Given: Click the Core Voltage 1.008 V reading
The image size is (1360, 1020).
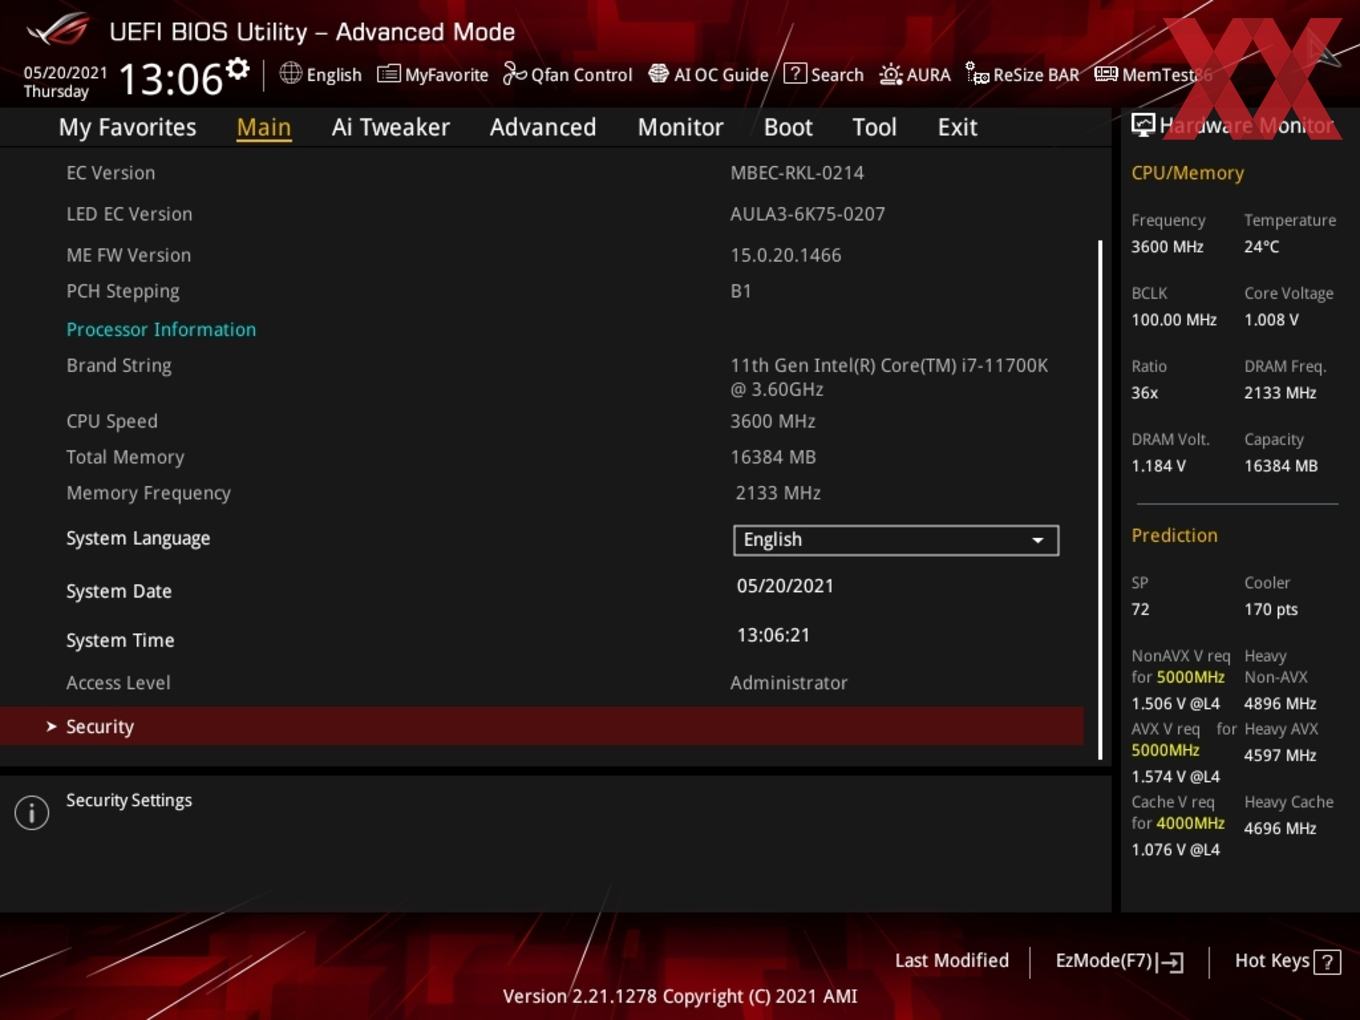Looking at the screenshot, I should click(1271, 320).
